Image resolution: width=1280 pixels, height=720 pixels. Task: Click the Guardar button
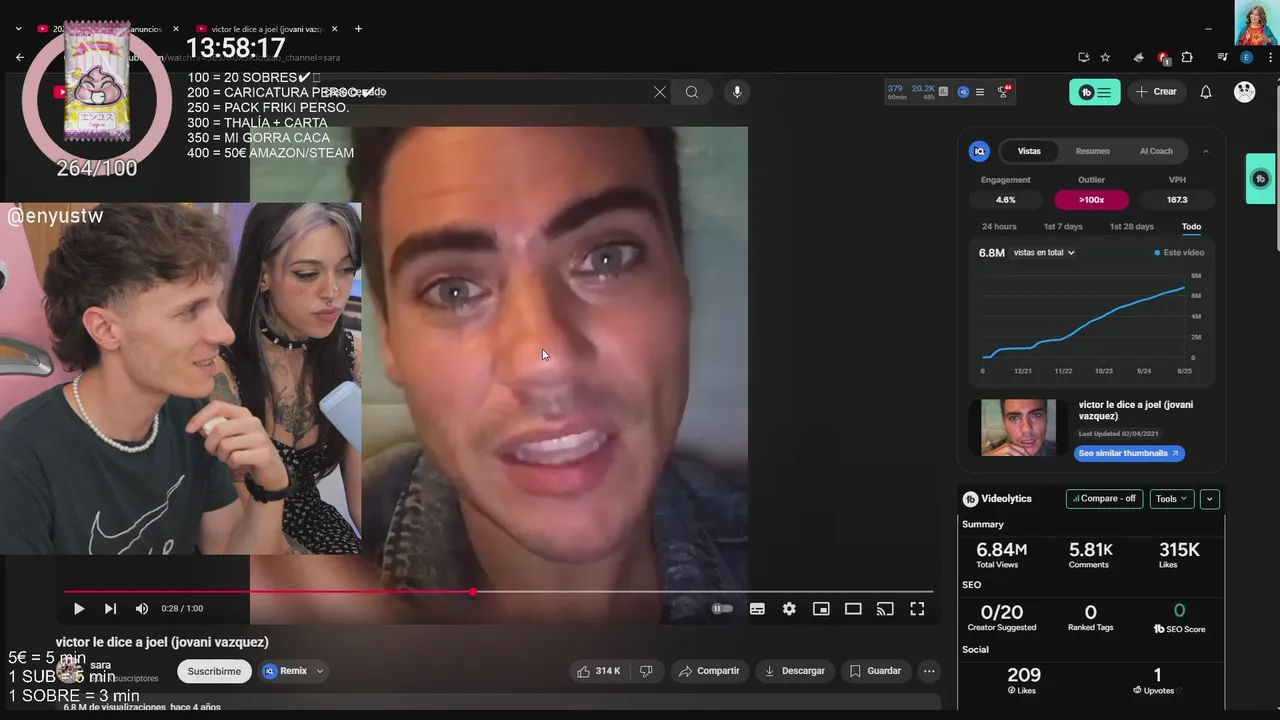click(x=875, y=671)
